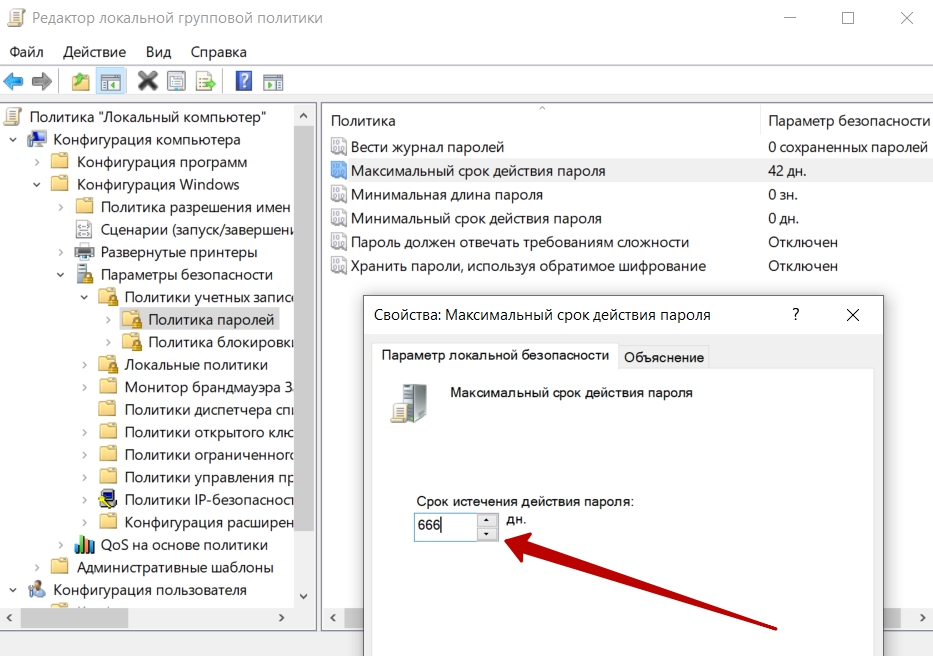
Task: Decrease password expiry days with down spinner
Action: coord(487,534)
